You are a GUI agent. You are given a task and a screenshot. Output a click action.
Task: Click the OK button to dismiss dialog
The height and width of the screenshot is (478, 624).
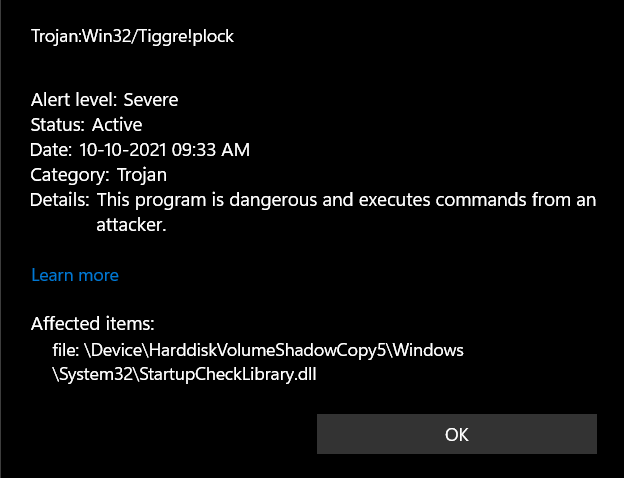click(x=456, y=434)
